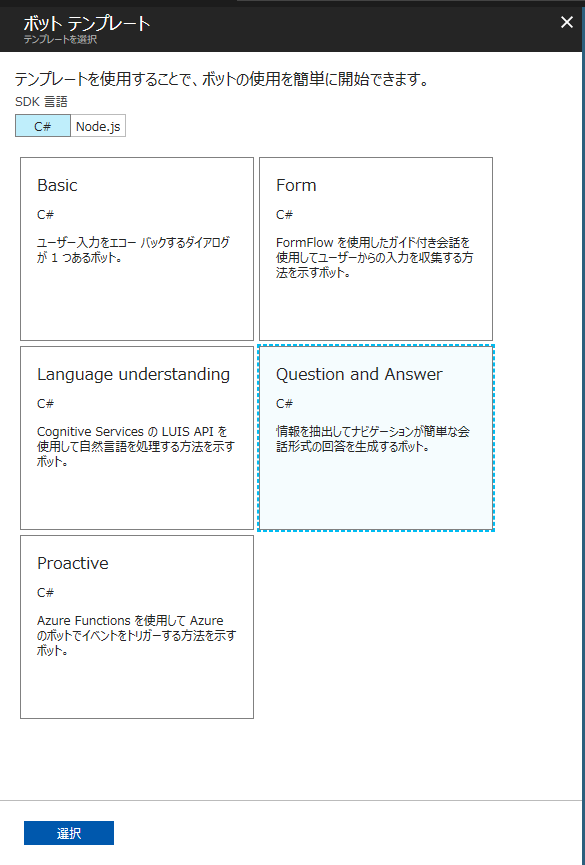This screenshot has width=585, height=865.
Task: Click the C# label under Form title
Action: pos(284,215)
